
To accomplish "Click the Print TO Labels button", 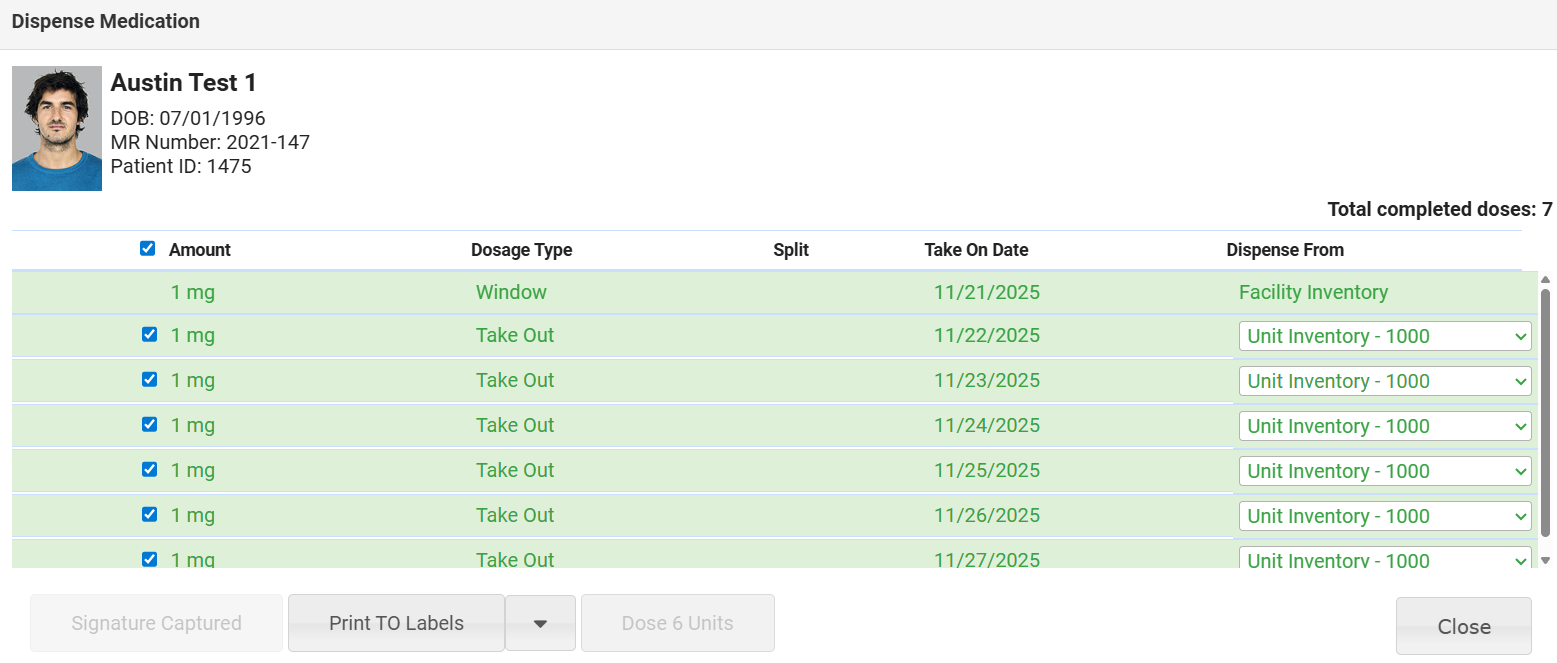I will pyautogui.click(x=396, y=623).
